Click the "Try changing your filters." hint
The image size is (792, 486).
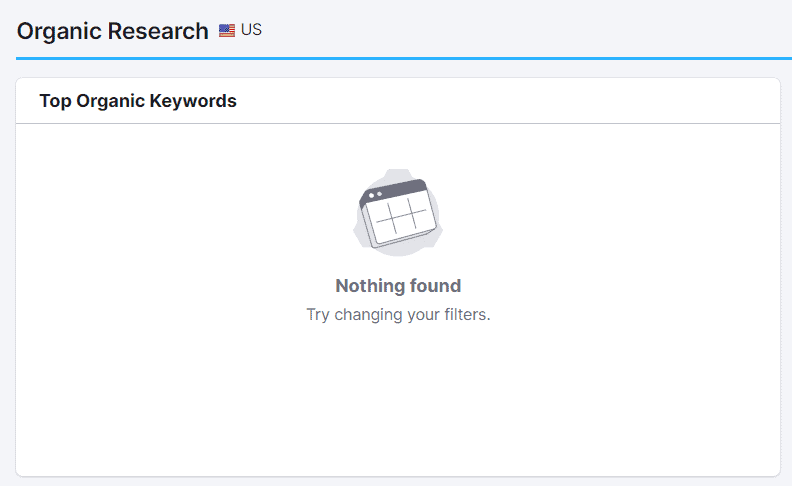pyautogui.click(x=398, y=314)
